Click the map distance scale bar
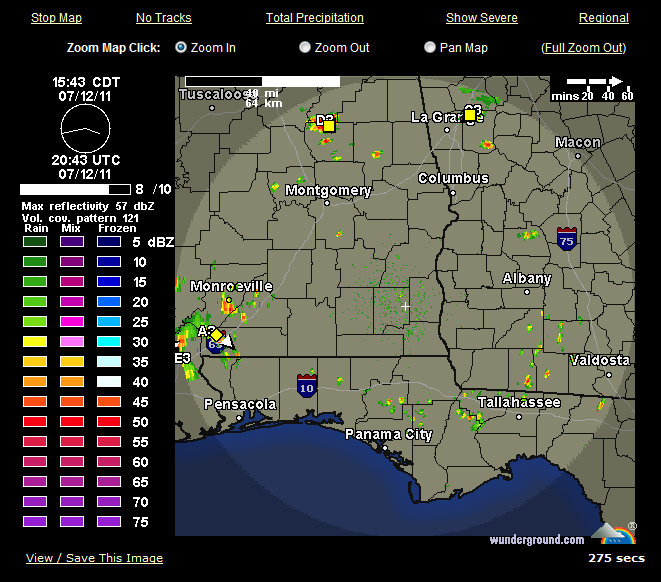The image size is (661, 582). [x=262, y=81]
